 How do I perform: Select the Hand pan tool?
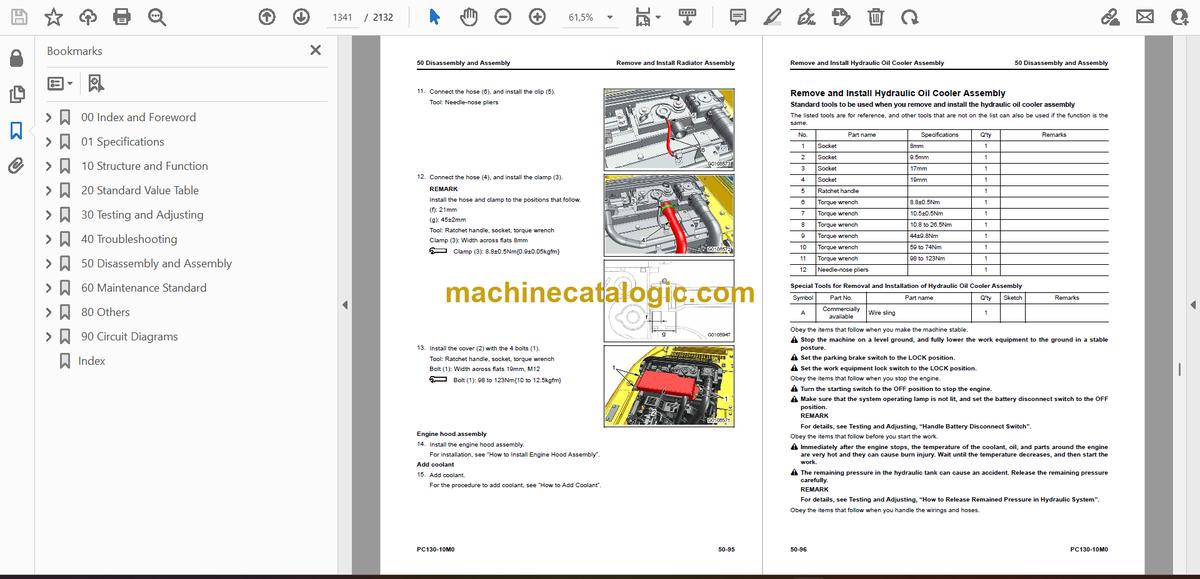[x=468, y=17]
